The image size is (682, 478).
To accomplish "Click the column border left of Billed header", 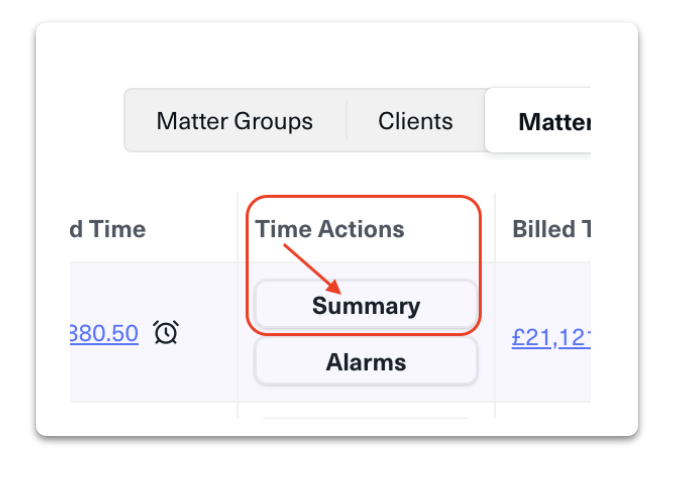I will pos(495,229).
